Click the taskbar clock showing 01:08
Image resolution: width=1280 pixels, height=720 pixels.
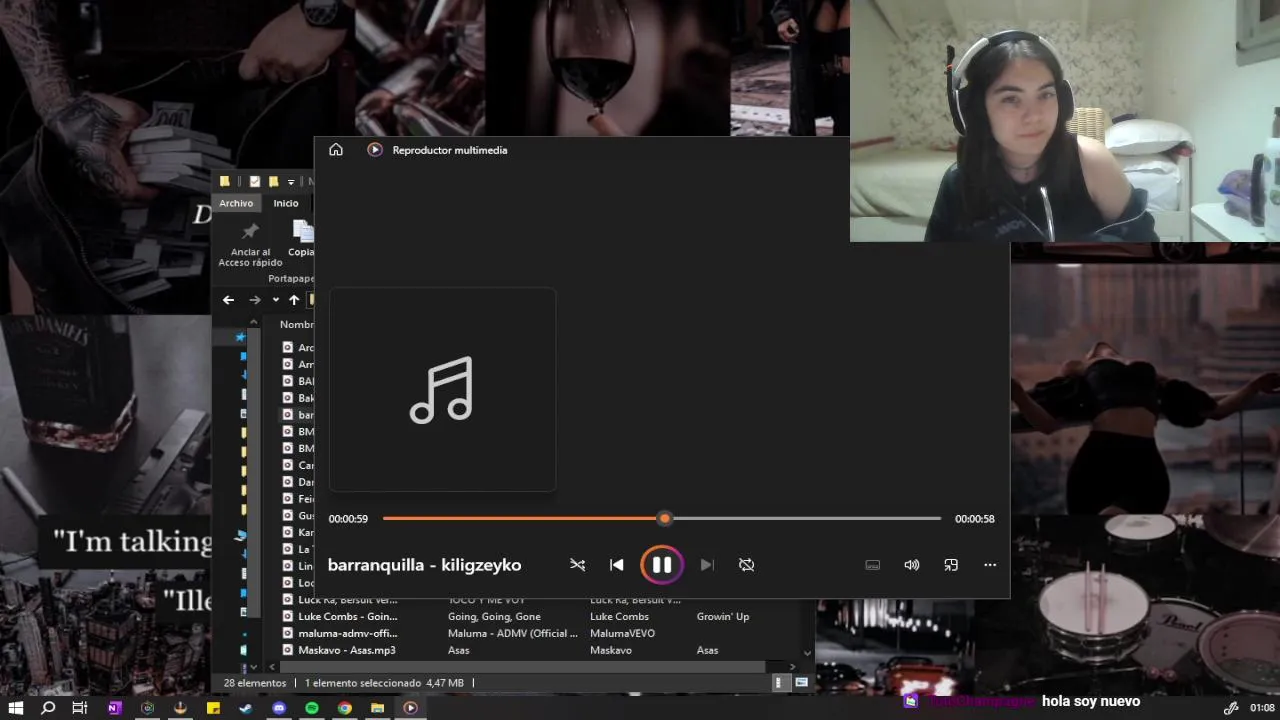click(x=1261, y=708)
